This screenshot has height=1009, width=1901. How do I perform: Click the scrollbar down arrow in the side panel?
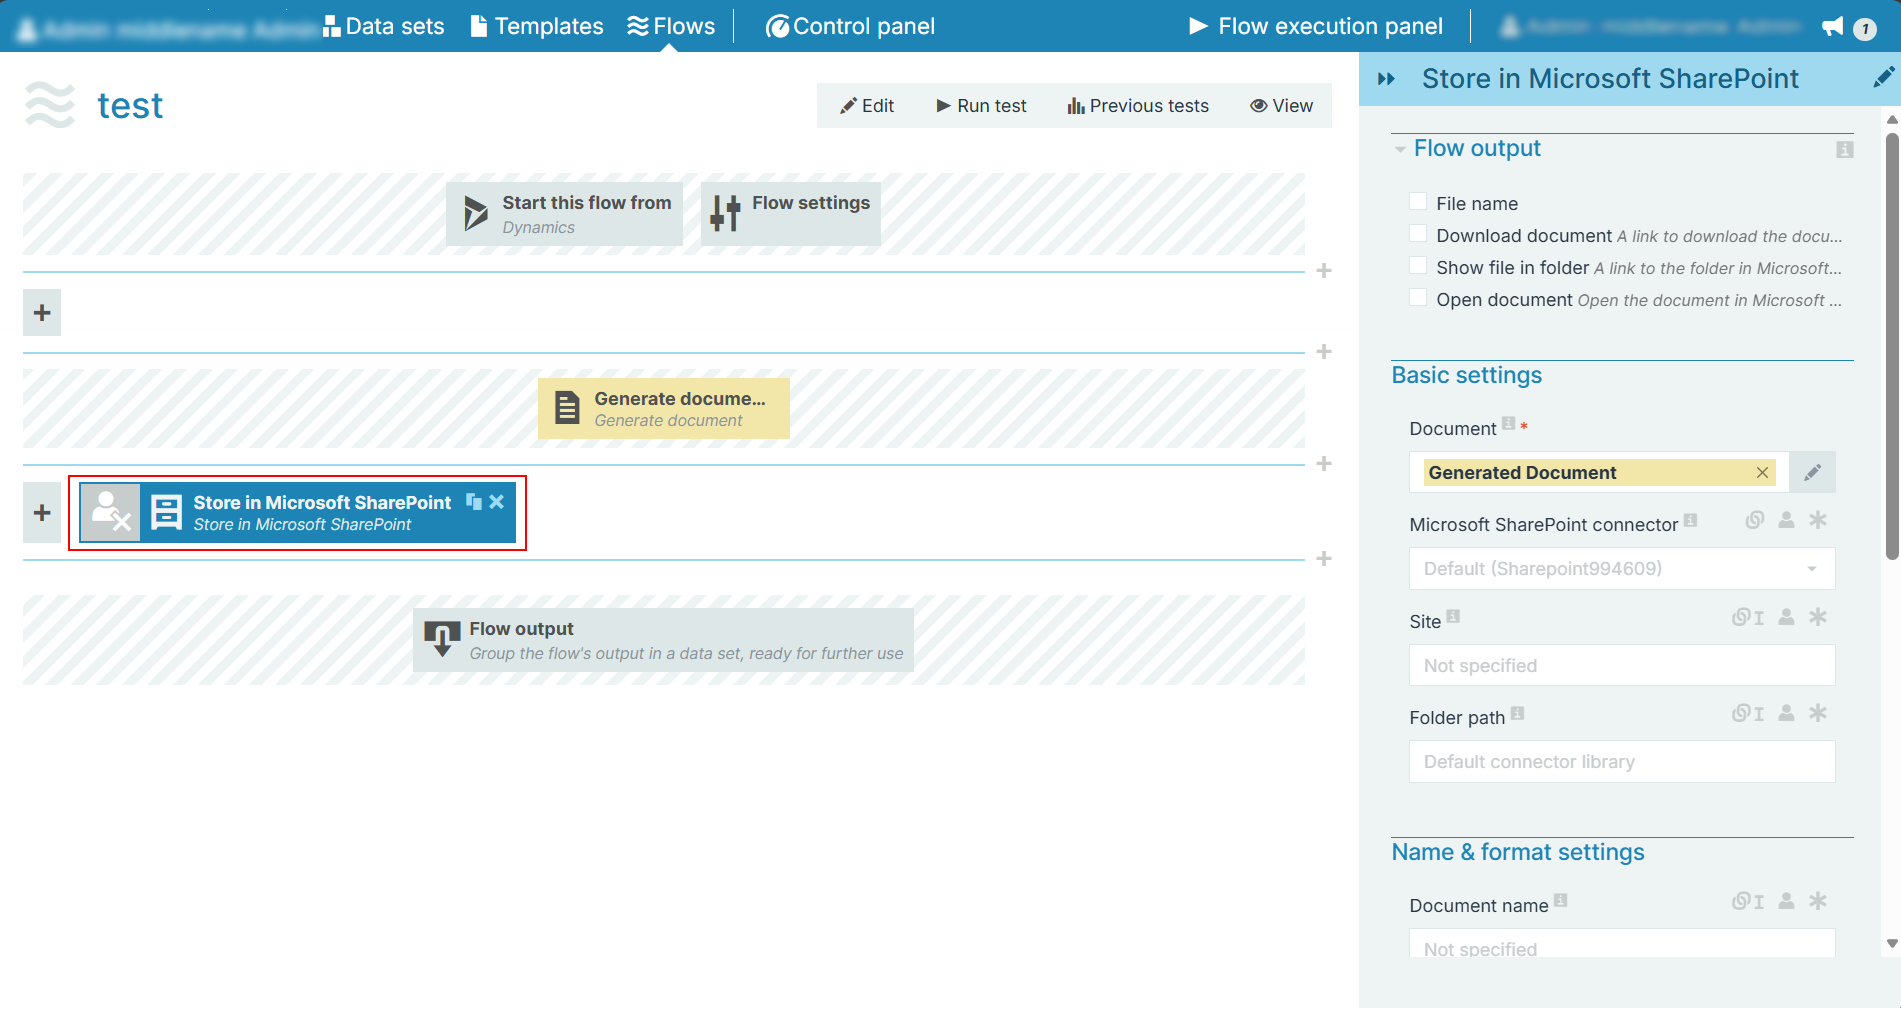point(1892,943)
